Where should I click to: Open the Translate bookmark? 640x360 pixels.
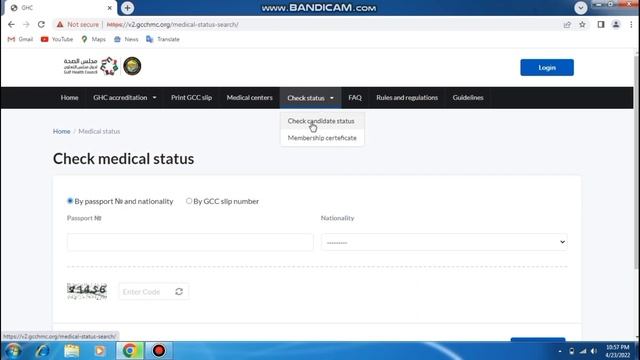click(163, 39)
